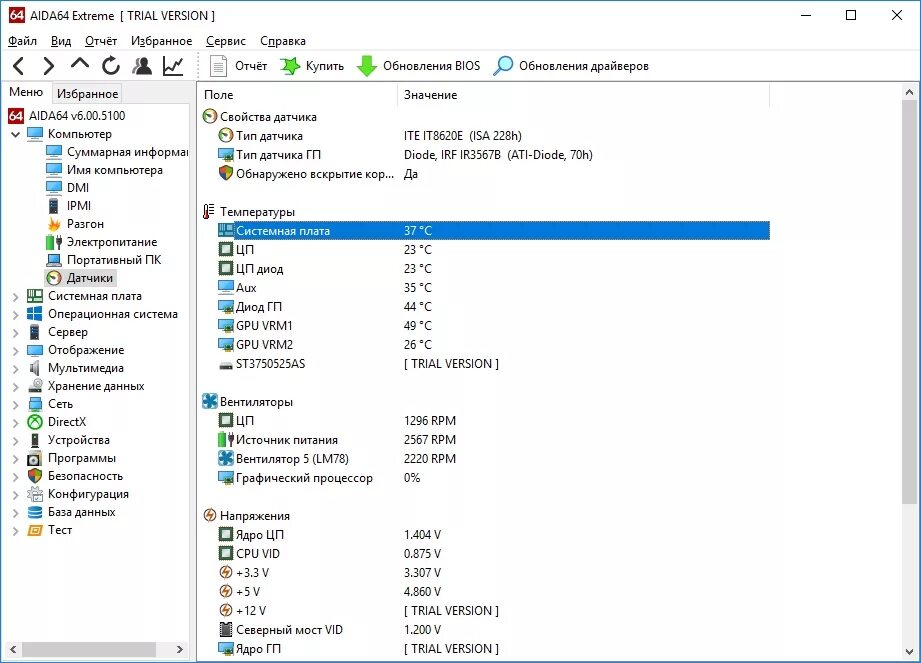
Task: Click the База данных database icon
Action: pos(35,512)
